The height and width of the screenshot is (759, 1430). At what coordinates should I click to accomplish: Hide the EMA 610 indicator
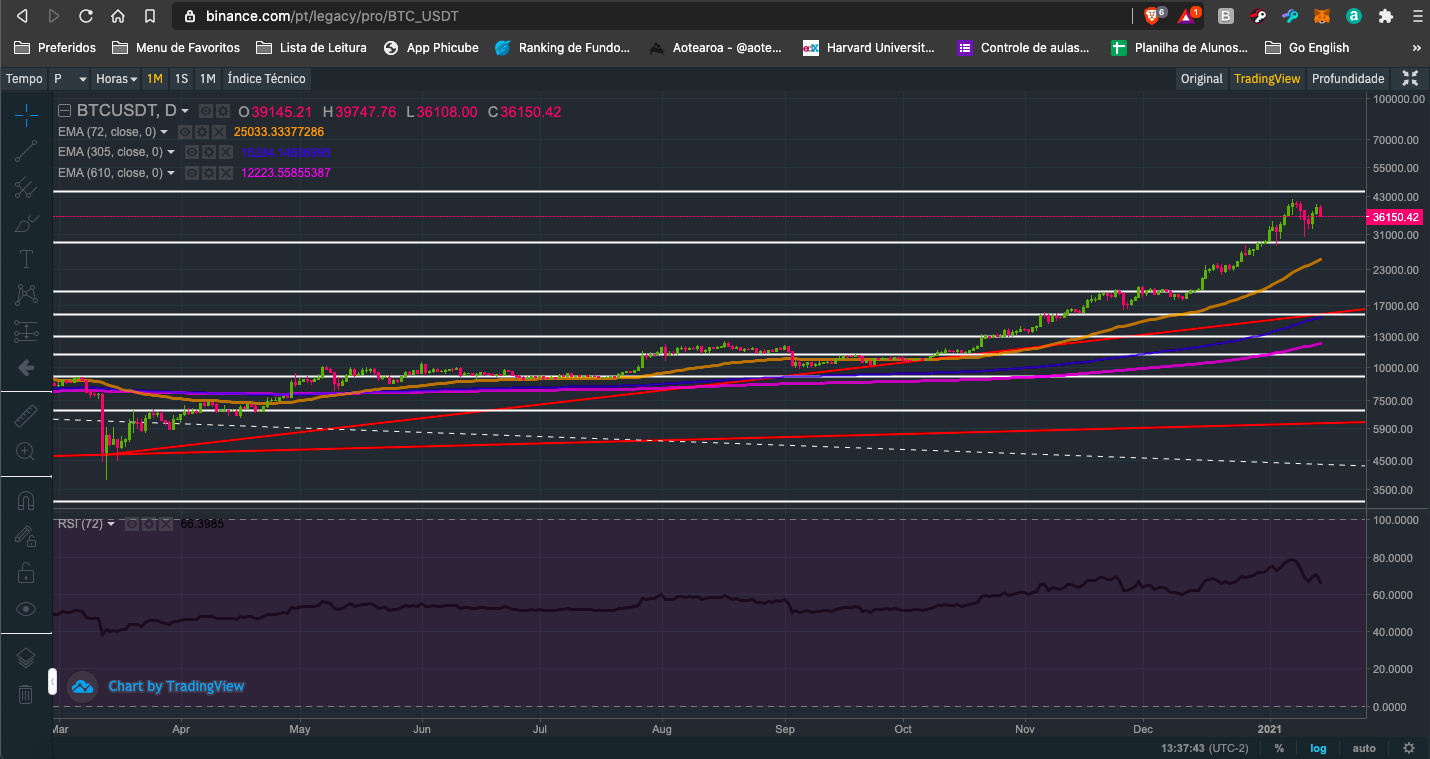point(193,173)
